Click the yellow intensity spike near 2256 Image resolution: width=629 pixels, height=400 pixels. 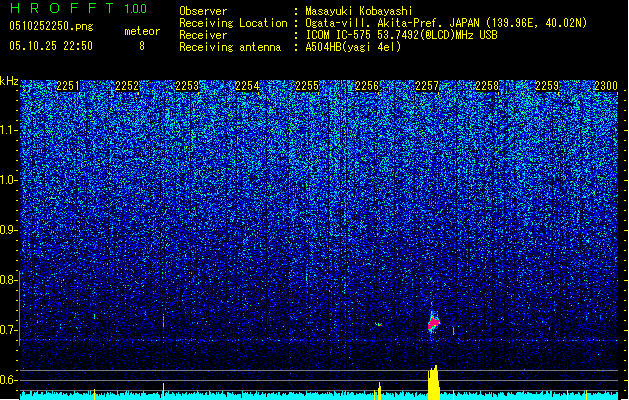pos(379,391)
